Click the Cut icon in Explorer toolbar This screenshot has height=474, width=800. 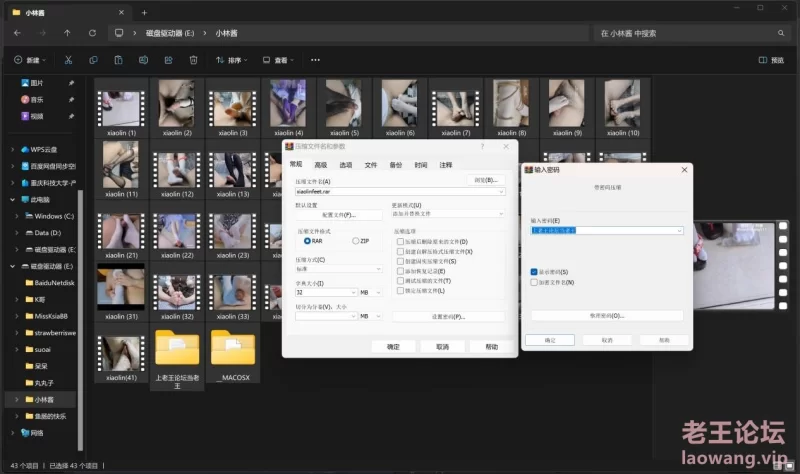click(69, 60)
